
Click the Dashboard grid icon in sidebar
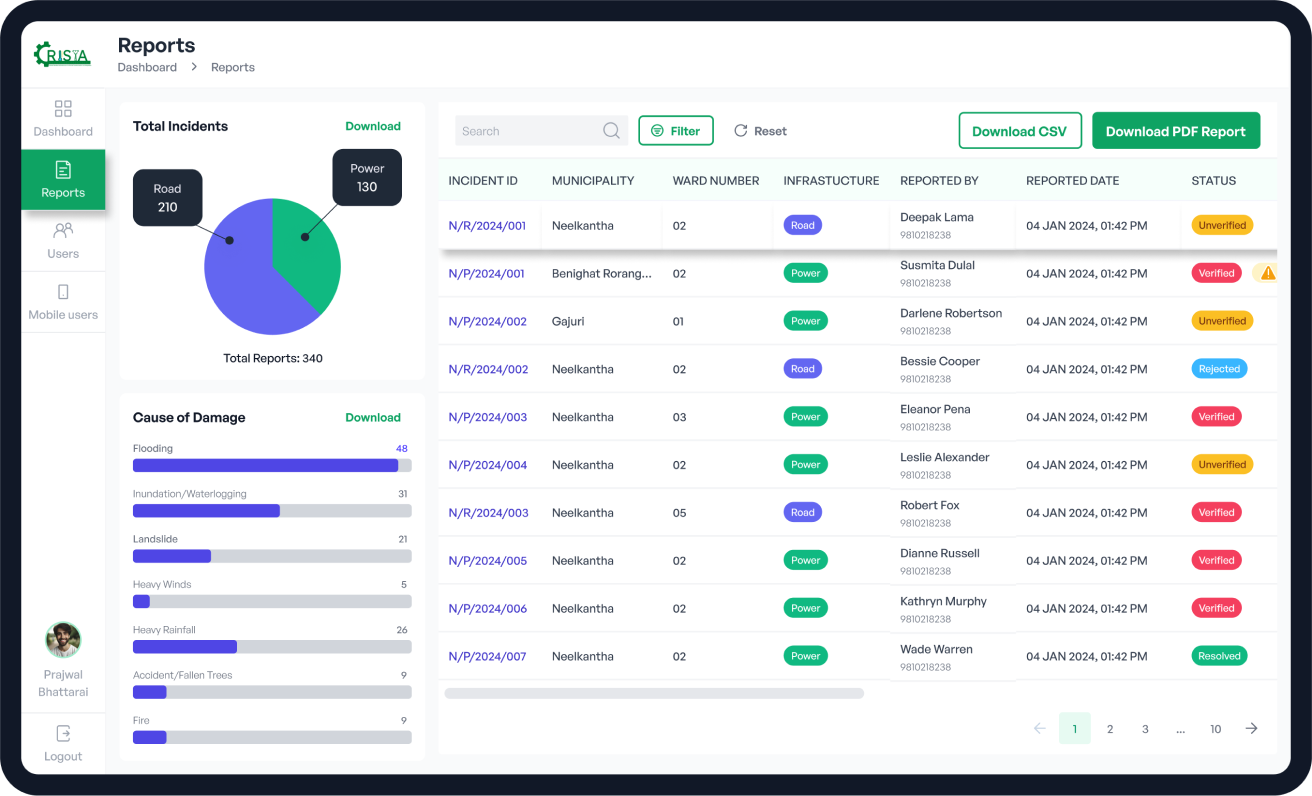(x=63, y=109)
